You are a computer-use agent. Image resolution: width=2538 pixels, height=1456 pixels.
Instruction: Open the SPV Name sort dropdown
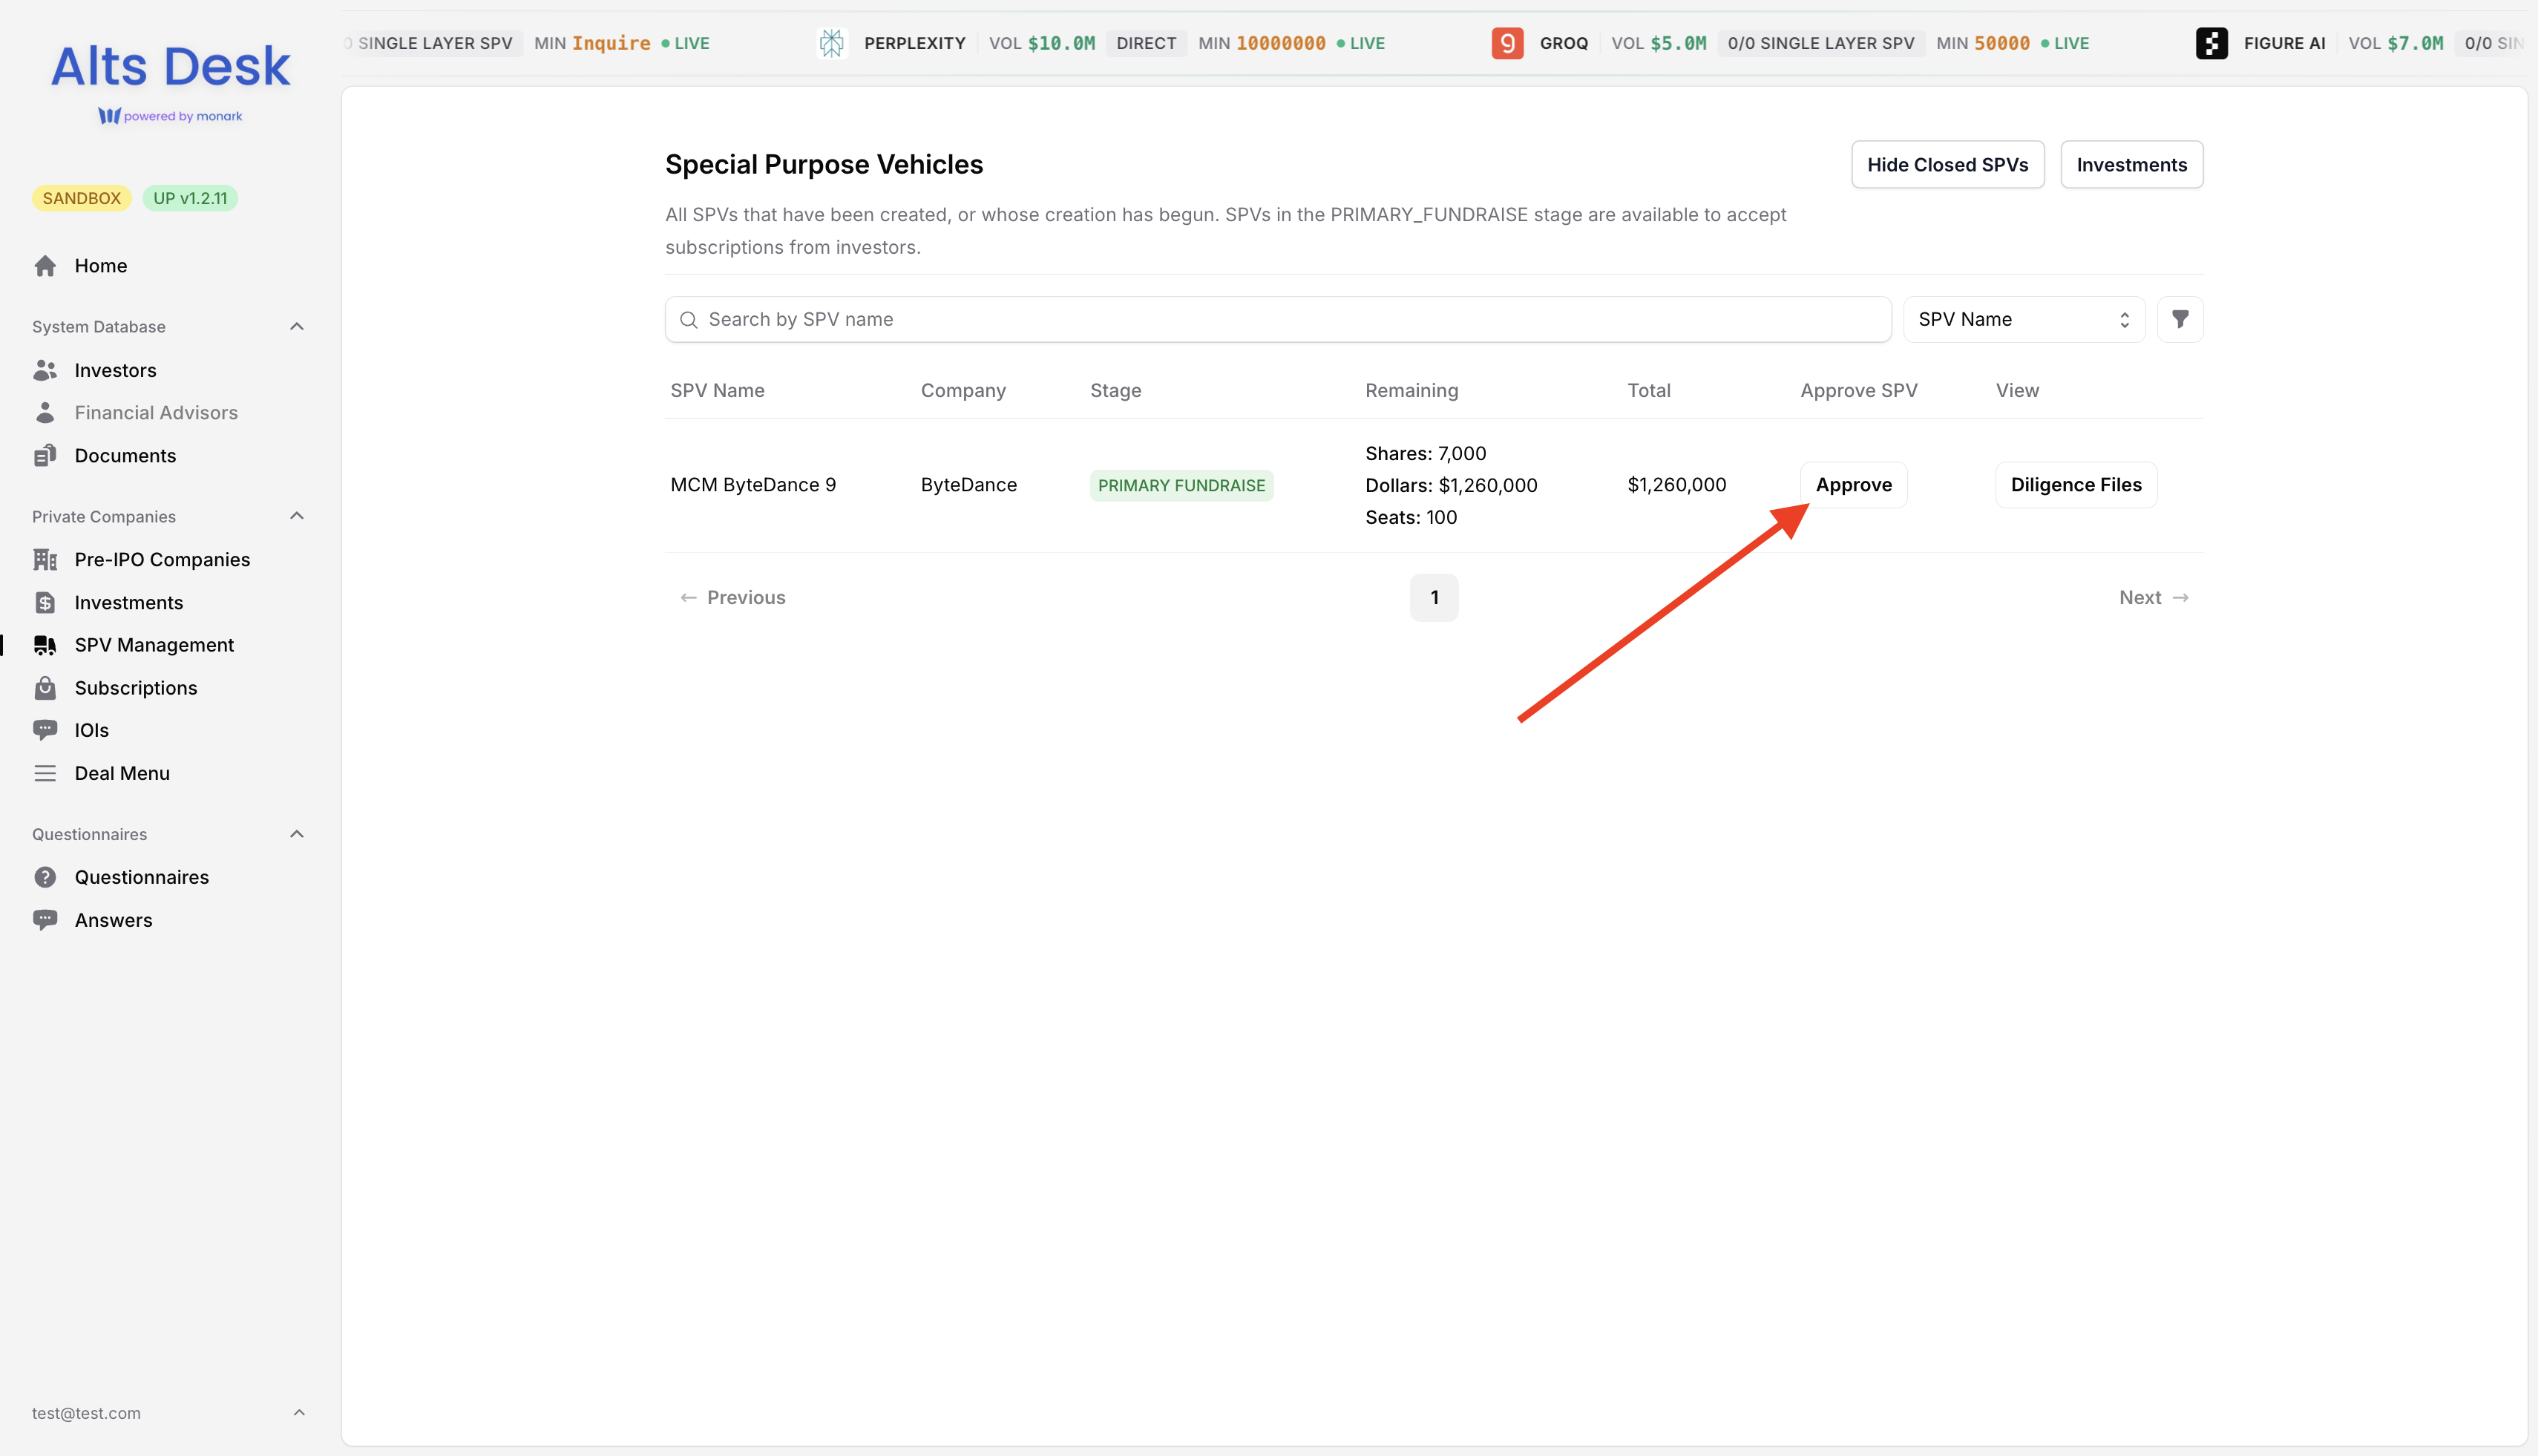click(2023, 319)
